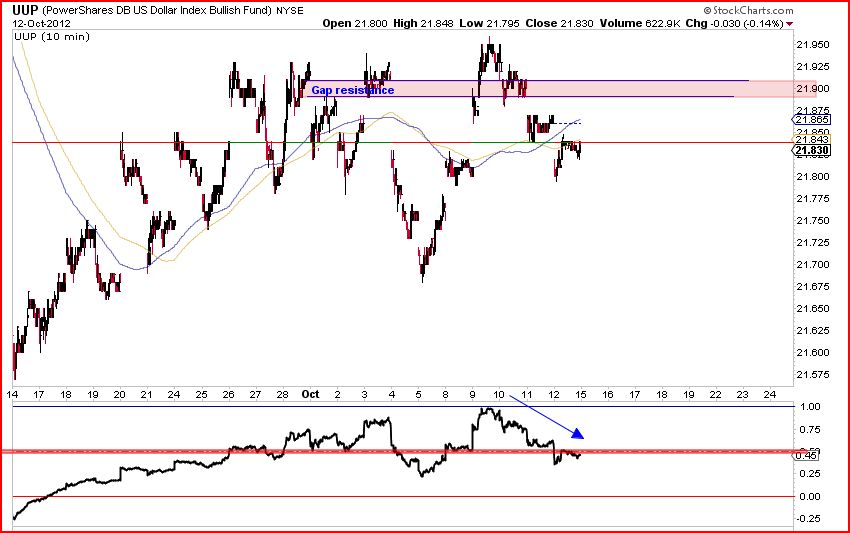This screenshot has height=533, width=850.
Task: Click the 22 date axis label
Action: [716, 394]
